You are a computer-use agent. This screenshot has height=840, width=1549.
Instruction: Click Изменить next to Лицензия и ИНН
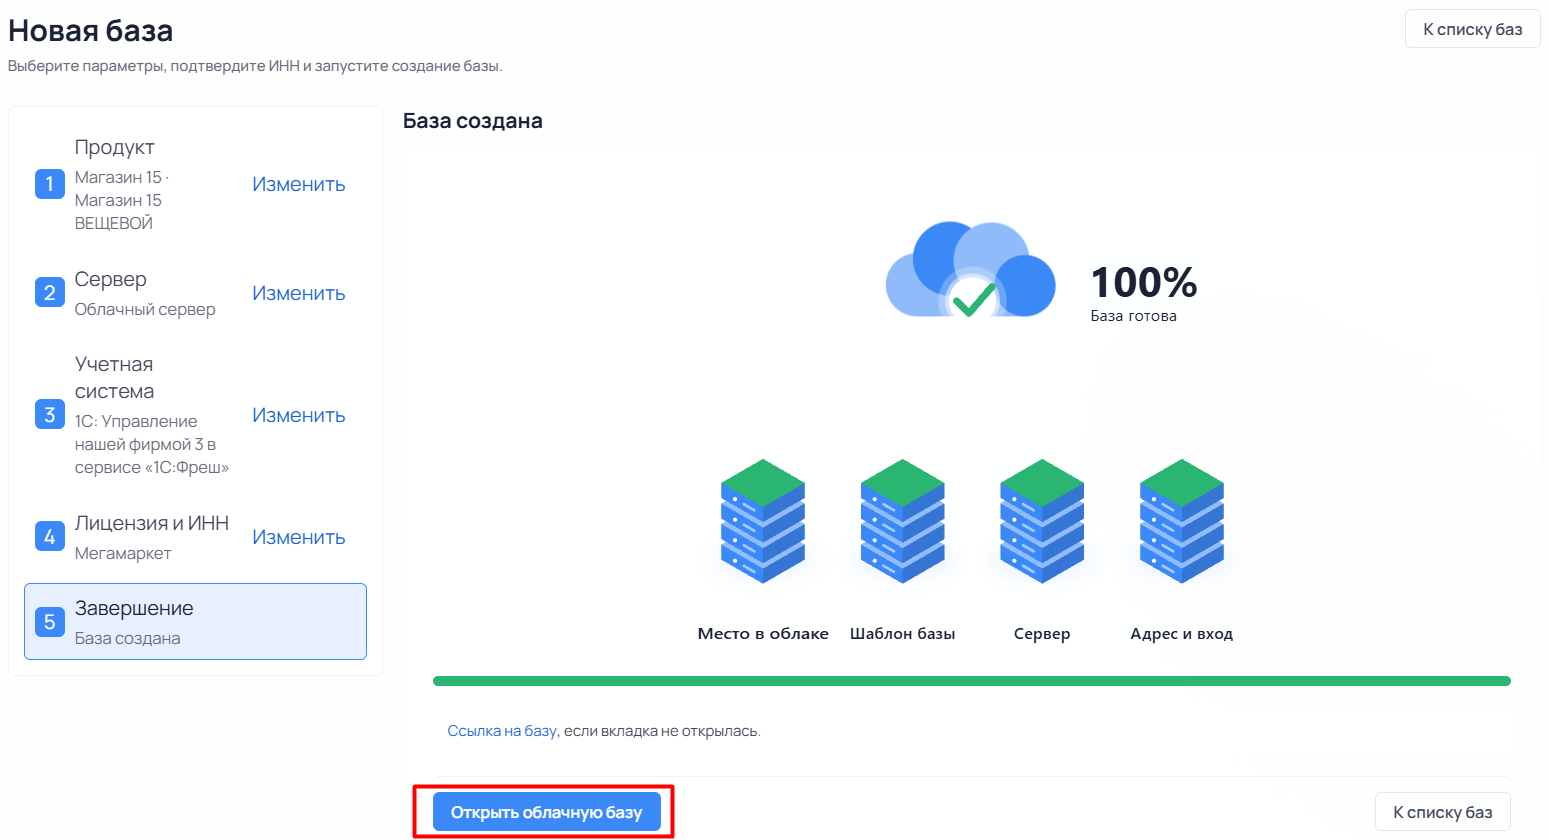[299, 537]
